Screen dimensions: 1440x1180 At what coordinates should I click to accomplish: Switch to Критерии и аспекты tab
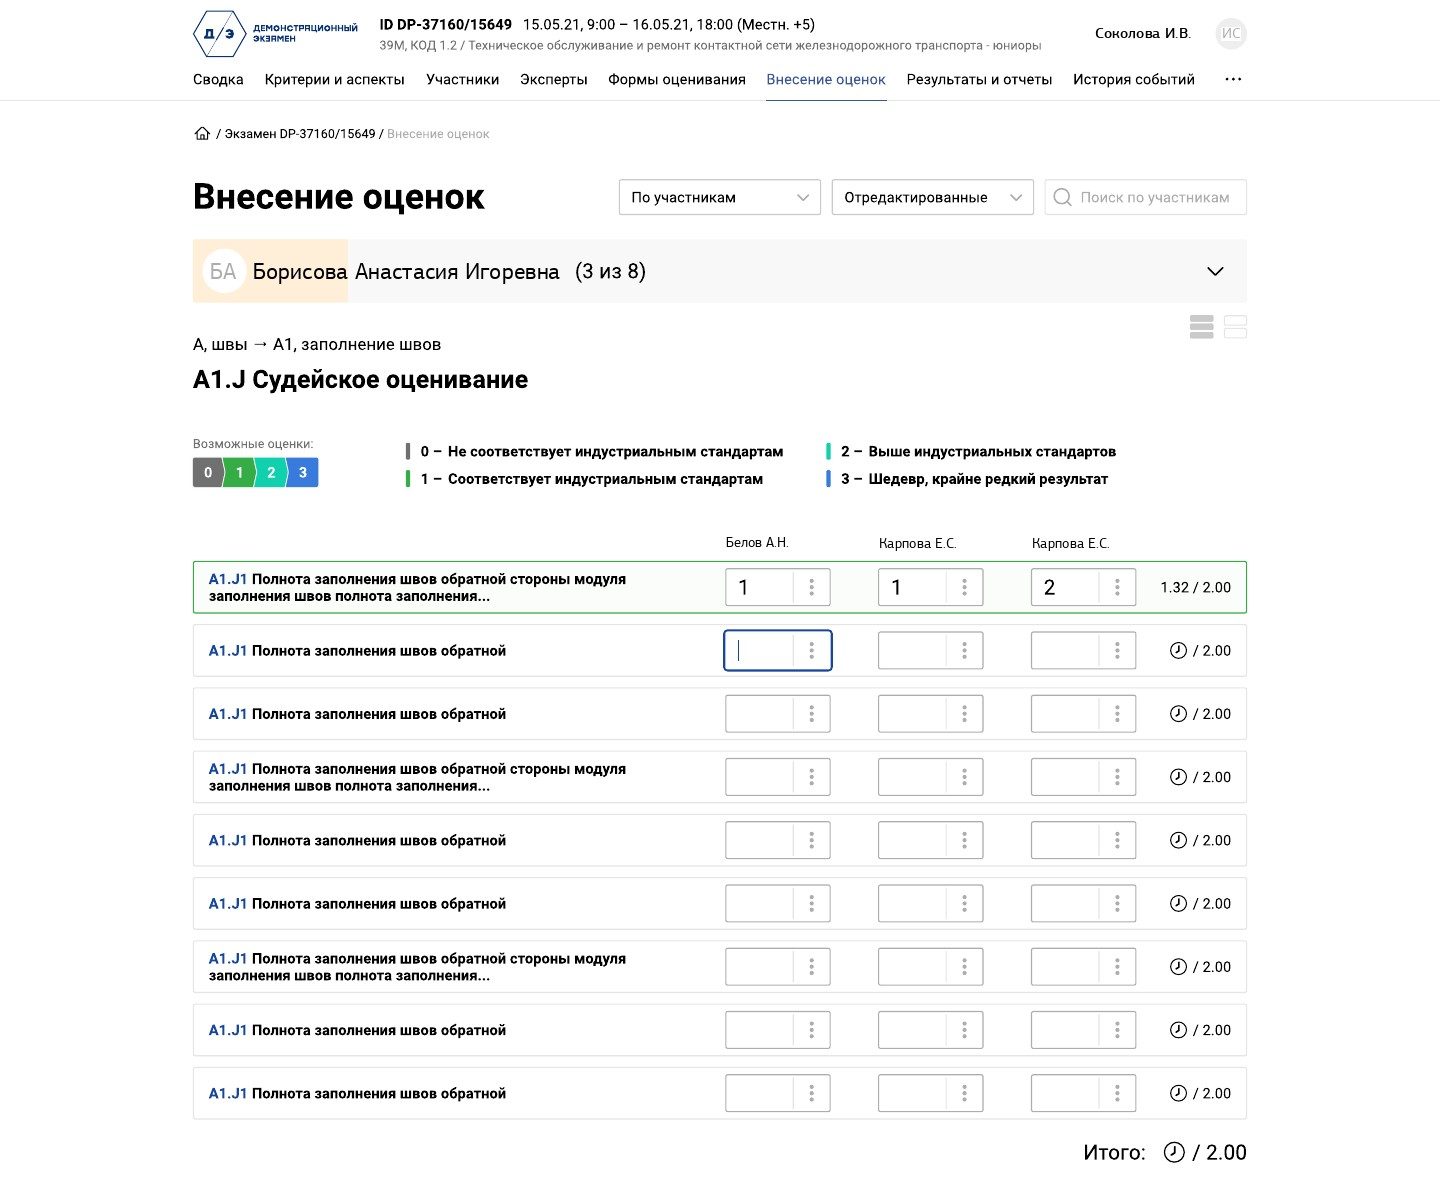point(335,80)
